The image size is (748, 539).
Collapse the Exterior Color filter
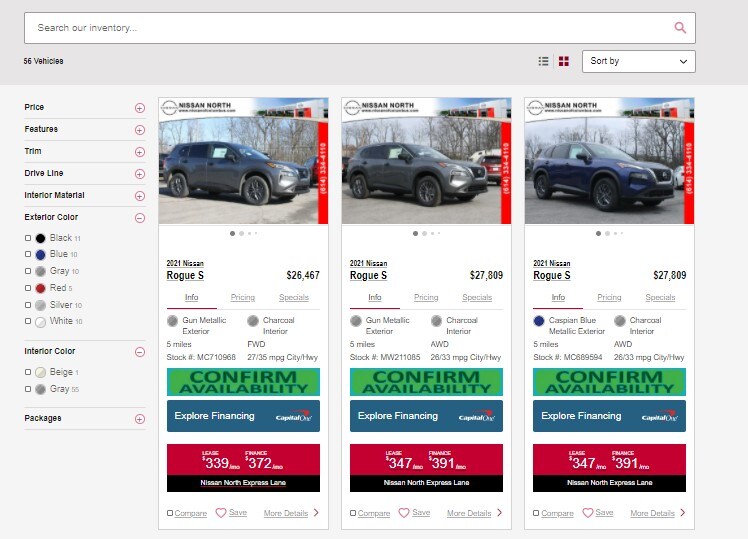click(x=140, y=218)
